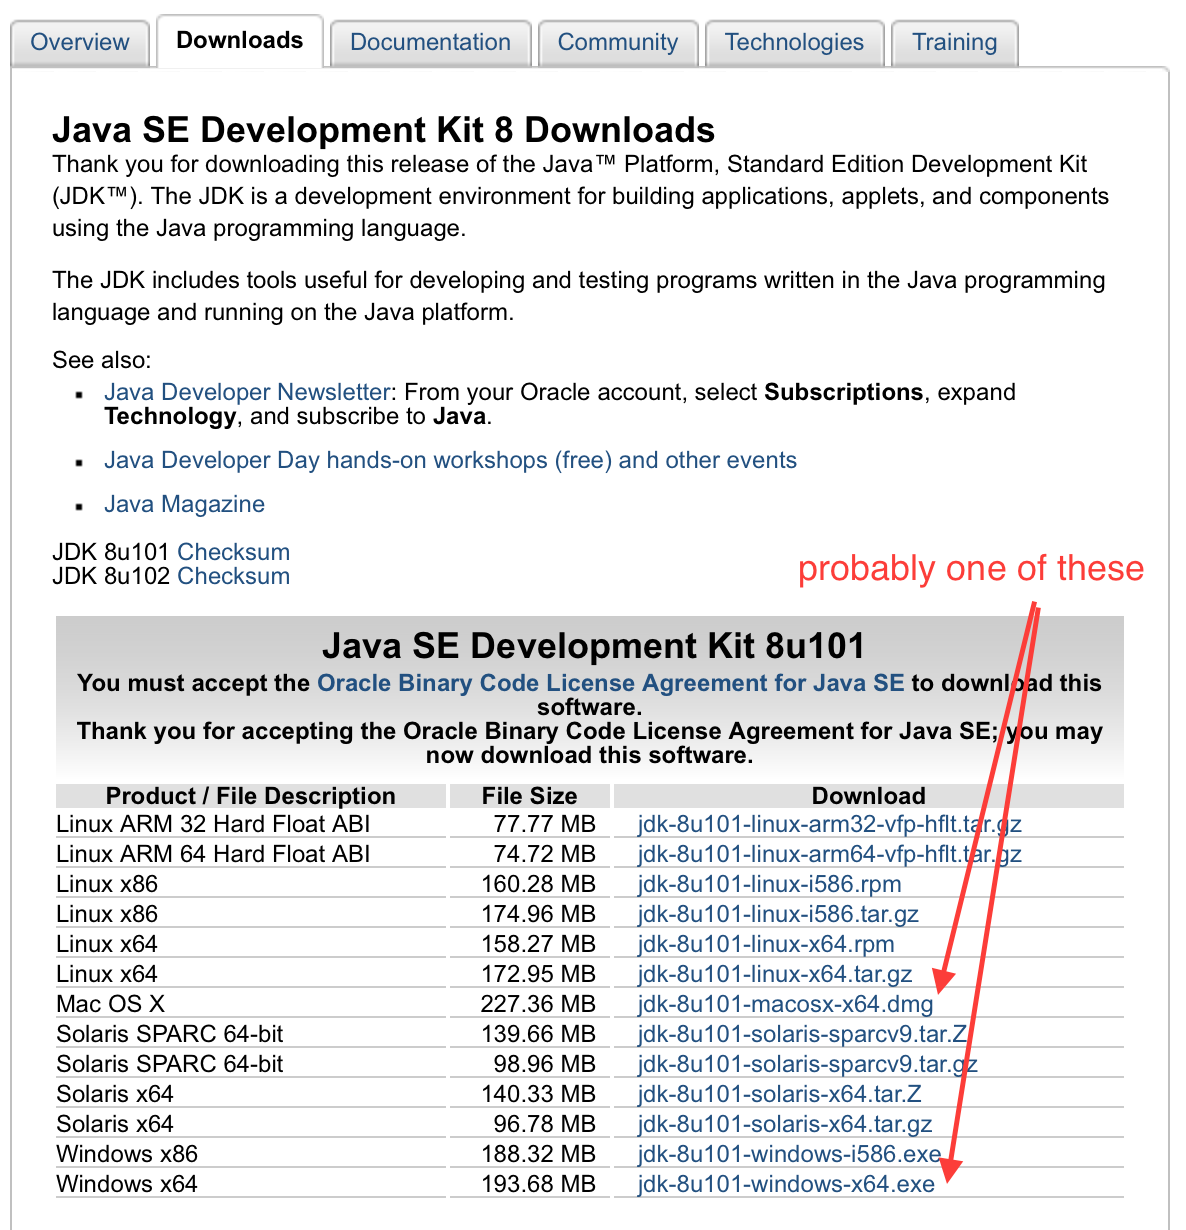Click the '140.33 MB' file size cell
Screen dimensions: 1186x1230
coord(529,1094)
